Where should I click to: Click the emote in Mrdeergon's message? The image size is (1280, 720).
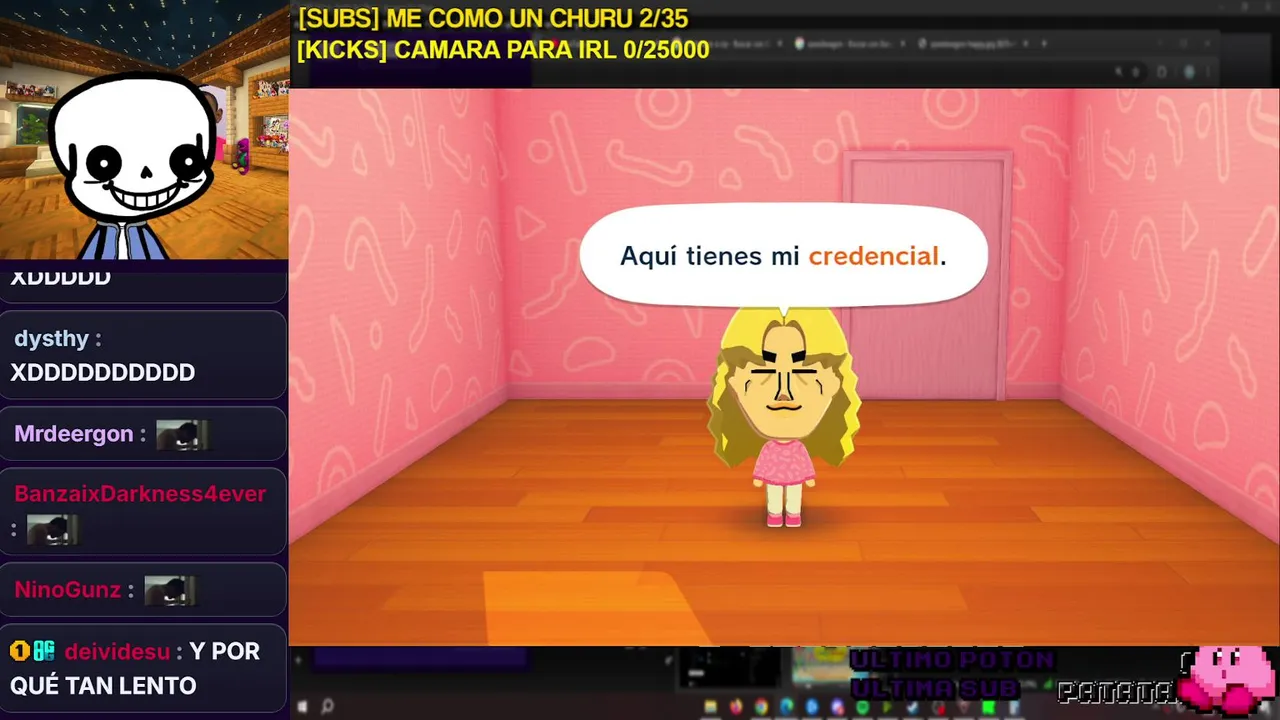pyautogui.click(x=182, y=435)
